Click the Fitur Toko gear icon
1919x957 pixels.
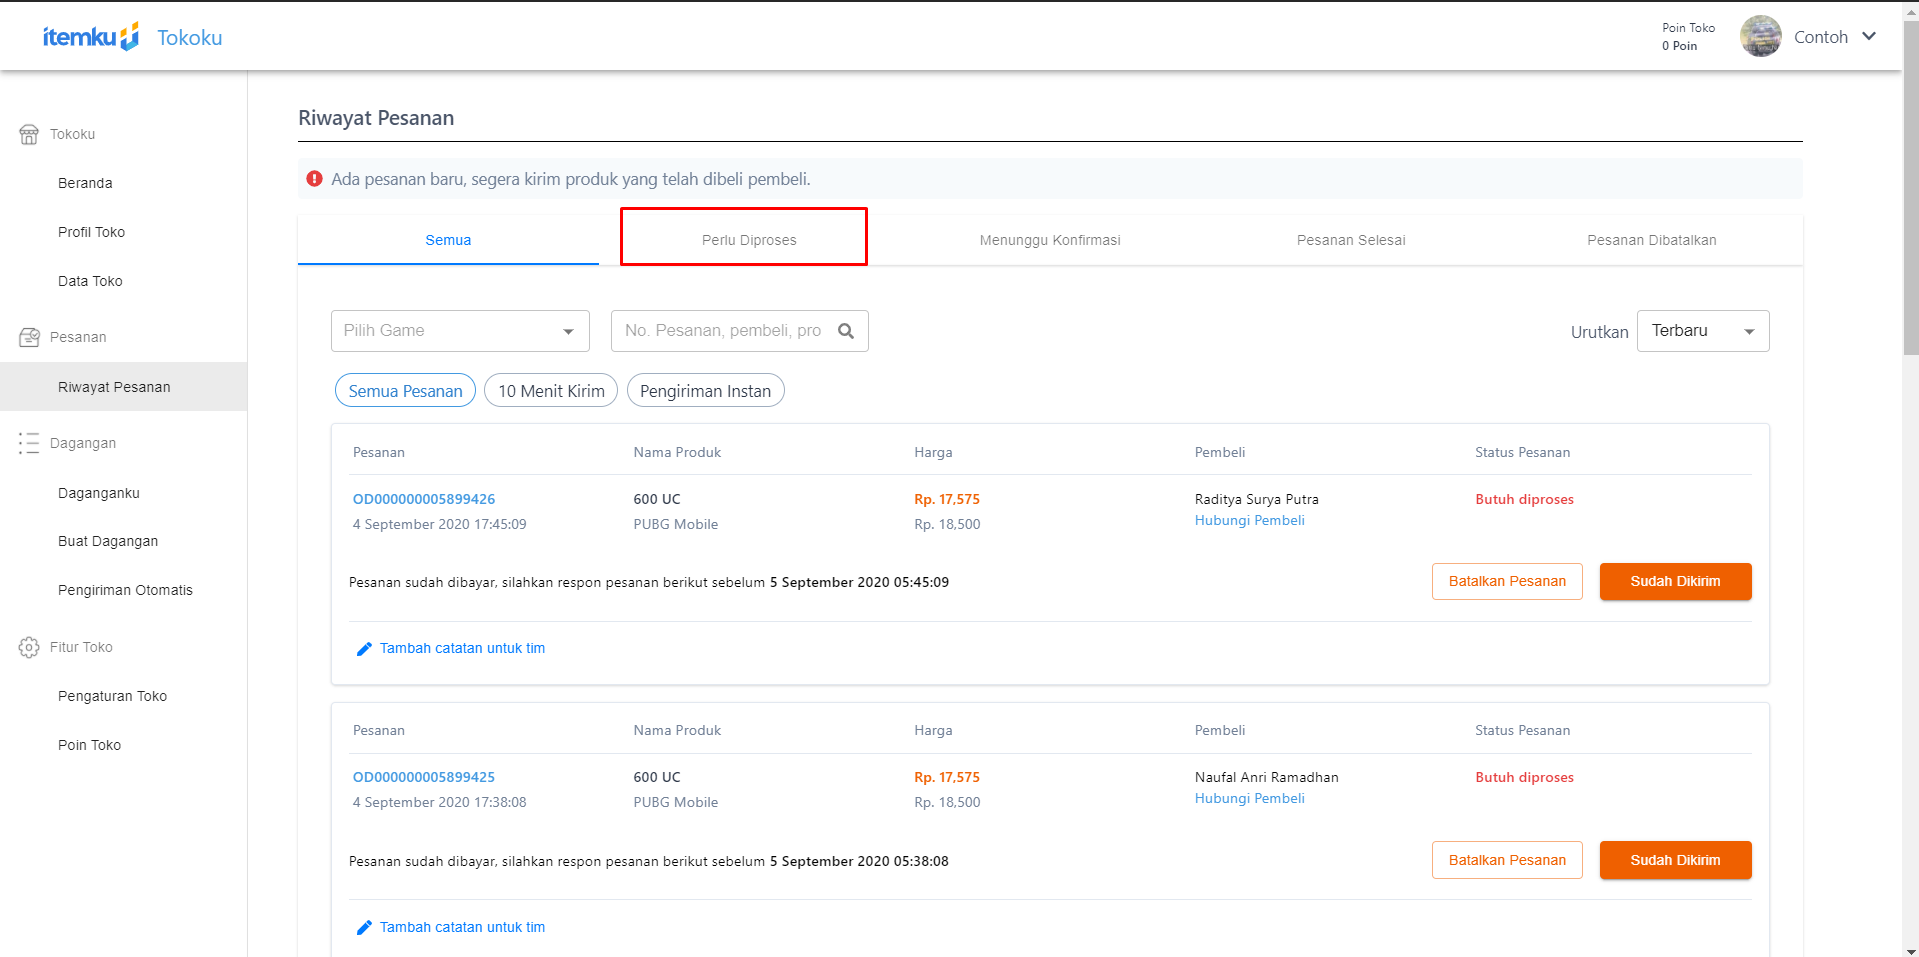click(x=29, y=648)
